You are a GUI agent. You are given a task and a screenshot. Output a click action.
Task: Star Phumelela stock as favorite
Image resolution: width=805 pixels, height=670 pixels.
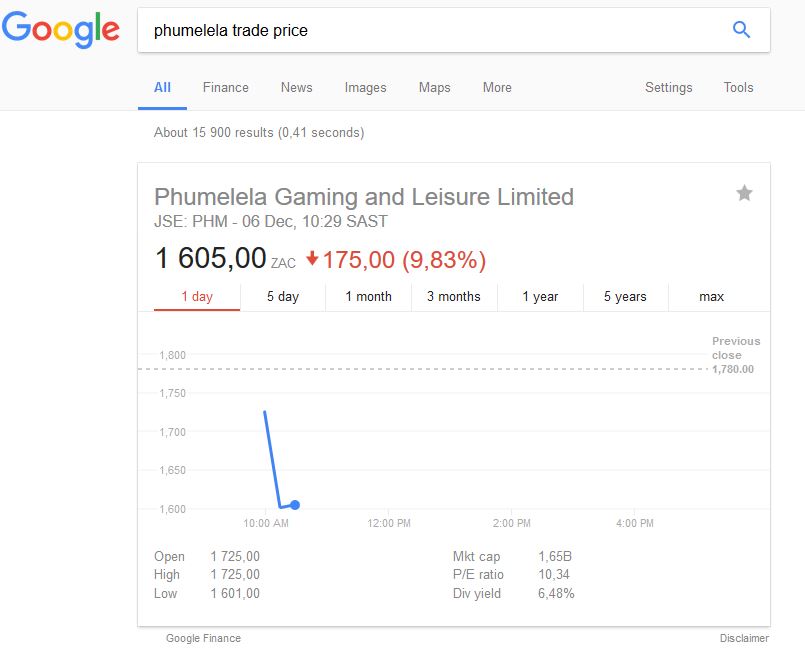744,193
